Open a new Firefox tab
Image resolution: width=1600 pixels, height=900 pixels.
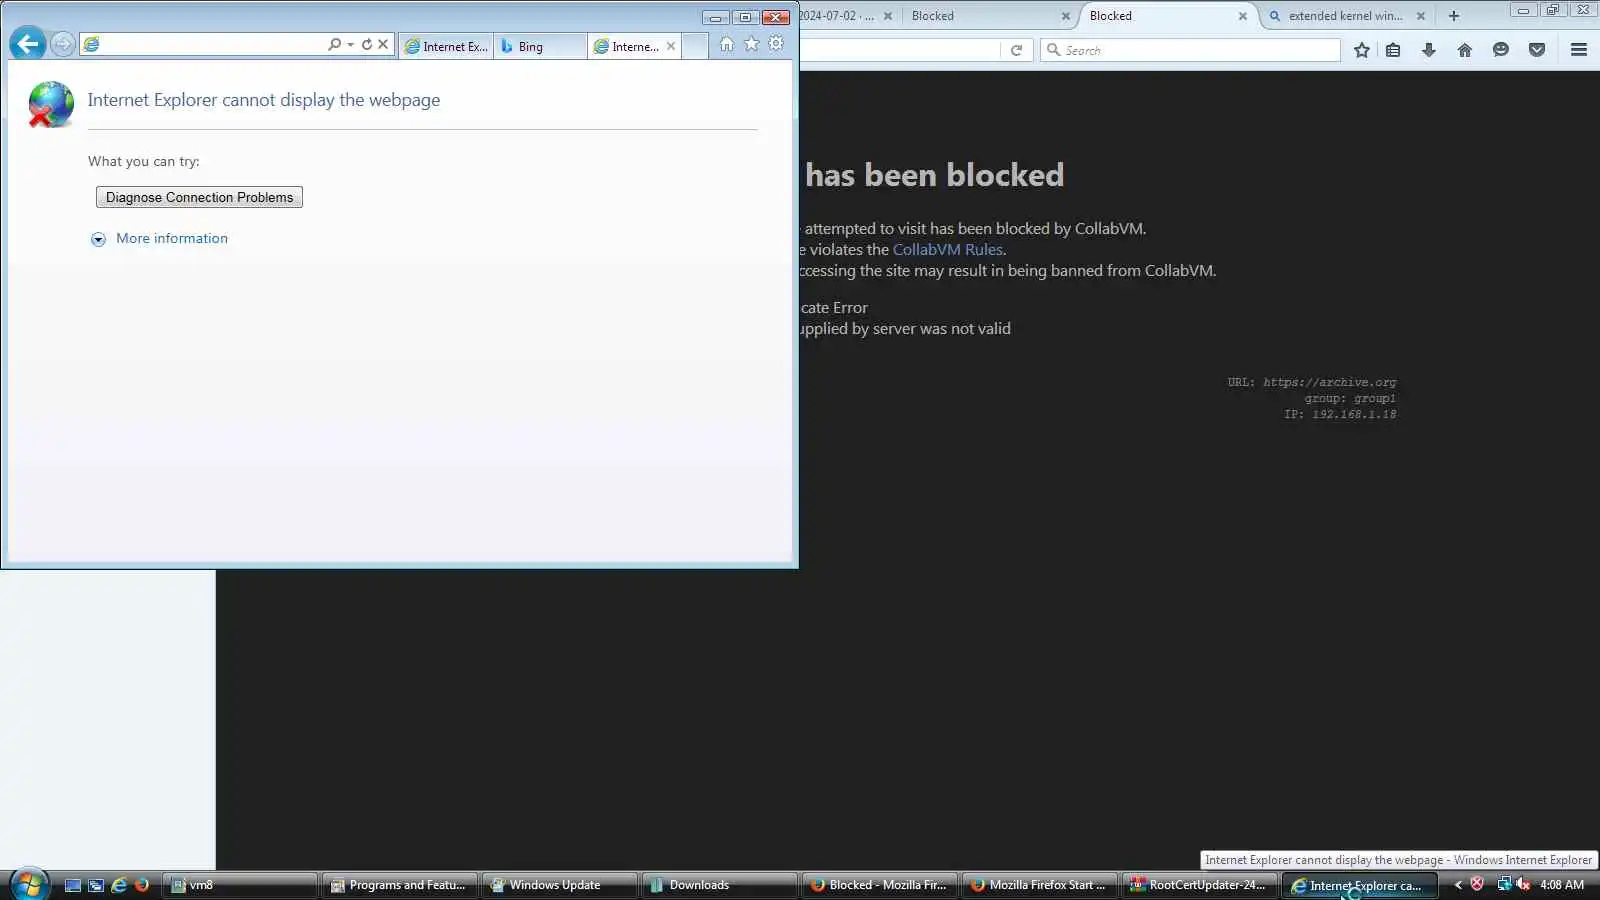coord(1454,16)
